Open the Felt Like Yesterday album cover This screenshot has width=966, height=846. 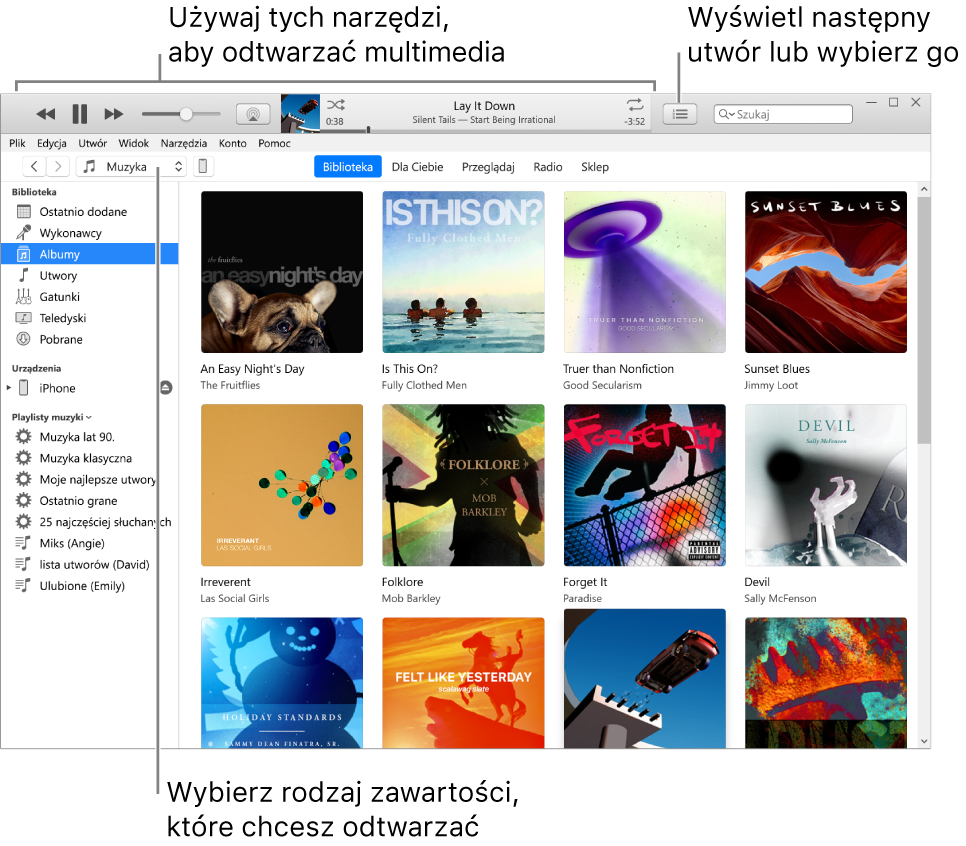(x=463, y=683)
